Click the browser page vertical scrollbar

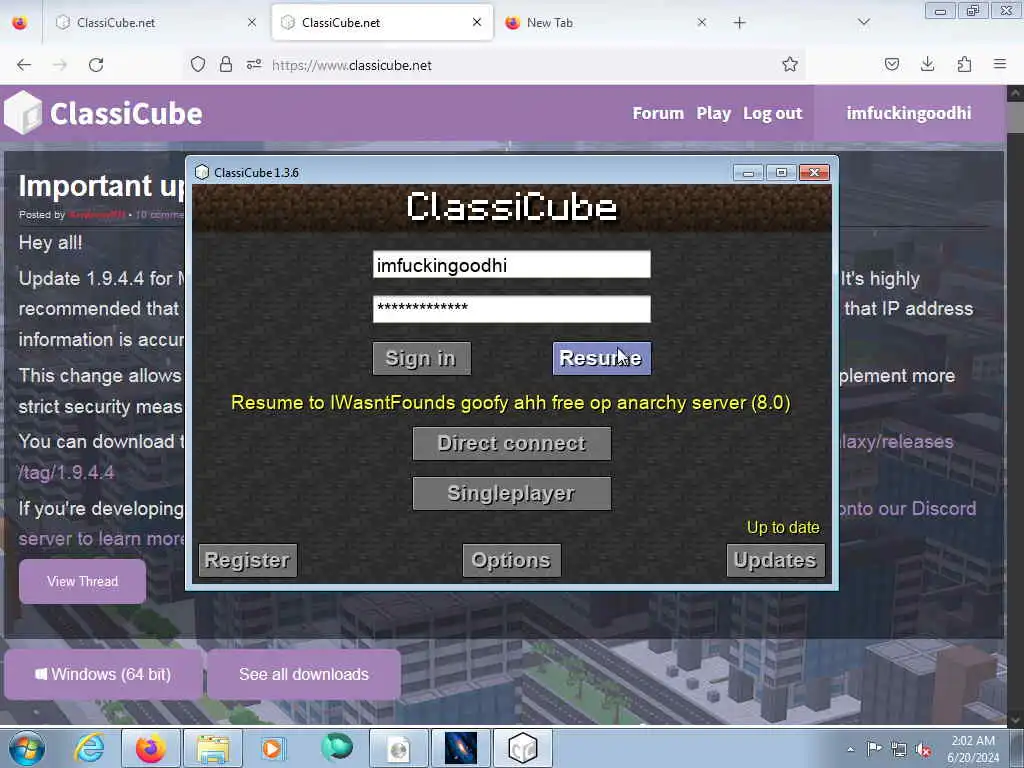pos(1014,405)
